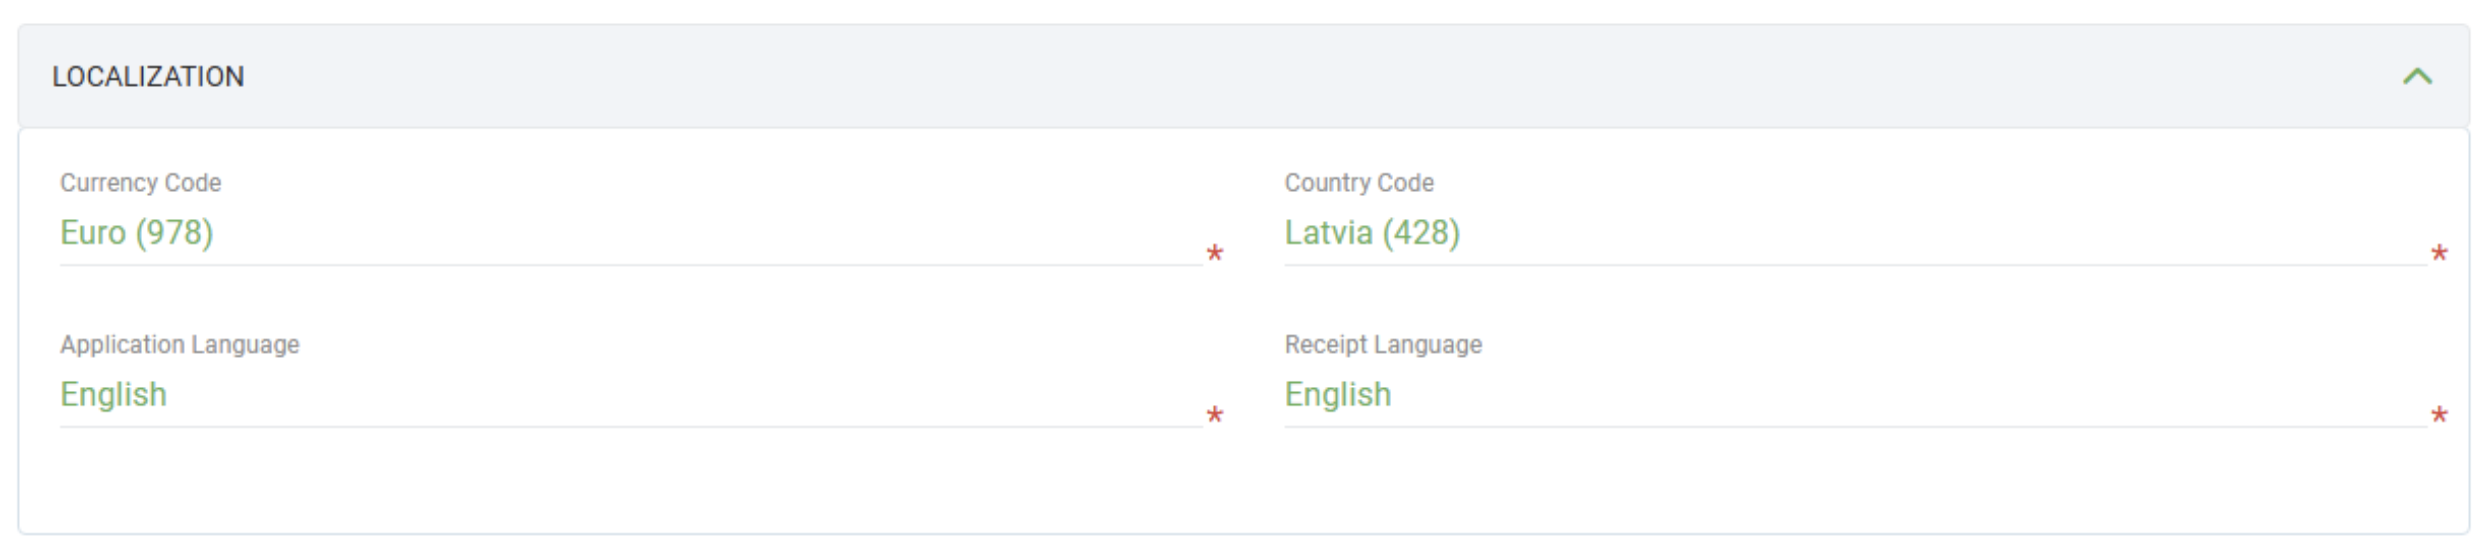The height and width of the screenshot is (558, 2490).
Task: Click the Receipt Language field label
Action: tap(1383, 345)
